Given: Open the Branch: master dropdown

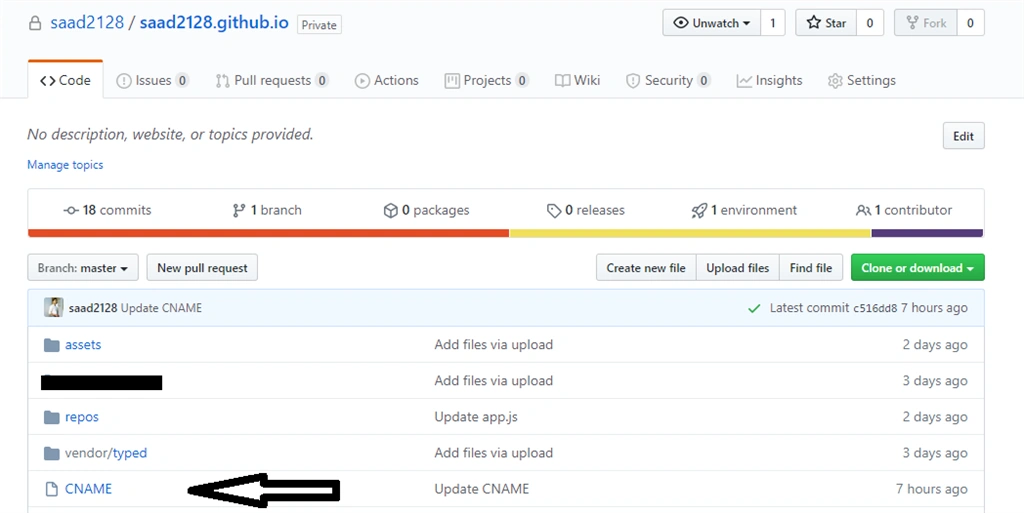Looking at the screenshot, I should pos(83,268).
